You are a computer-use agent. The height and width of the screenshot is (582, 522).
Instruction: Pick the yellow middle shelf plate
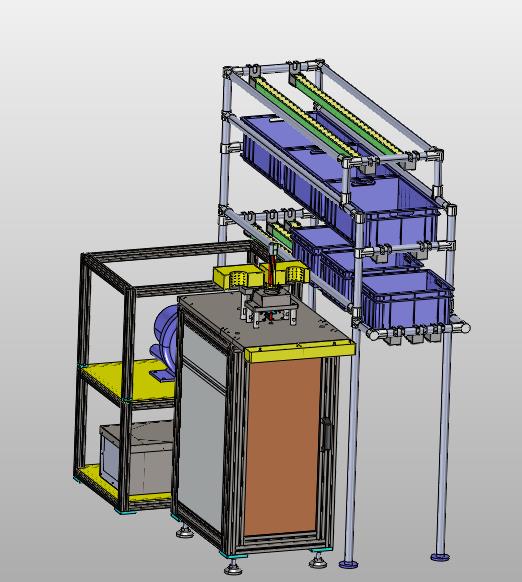129,380
